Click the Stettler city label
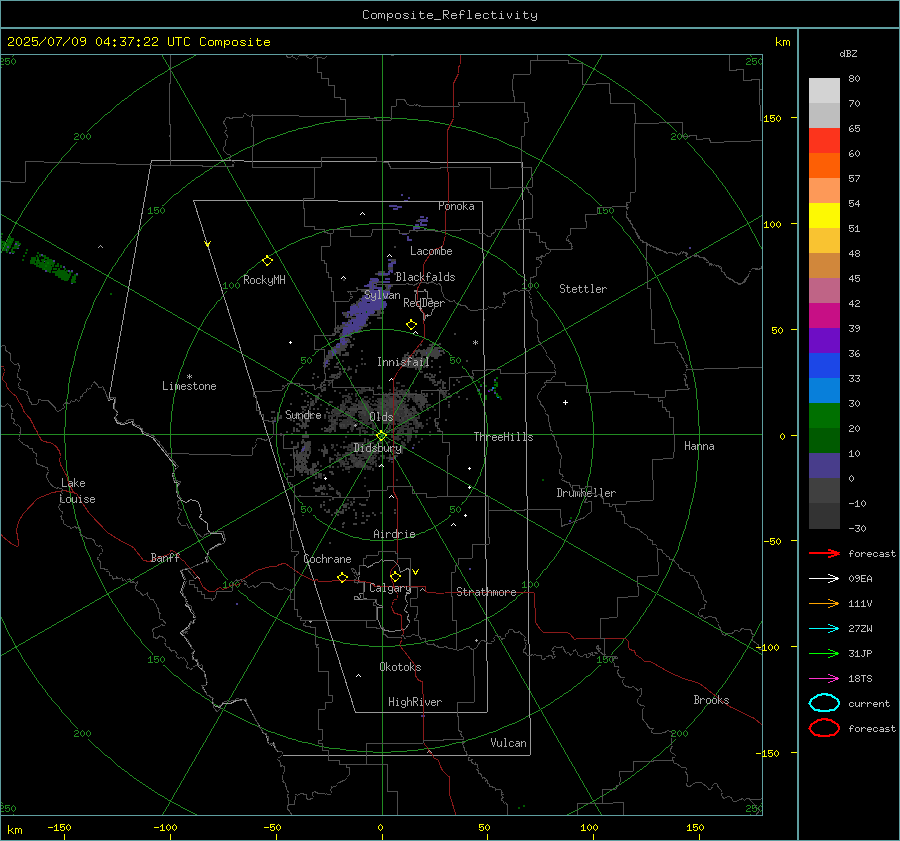 coord(583,289)
